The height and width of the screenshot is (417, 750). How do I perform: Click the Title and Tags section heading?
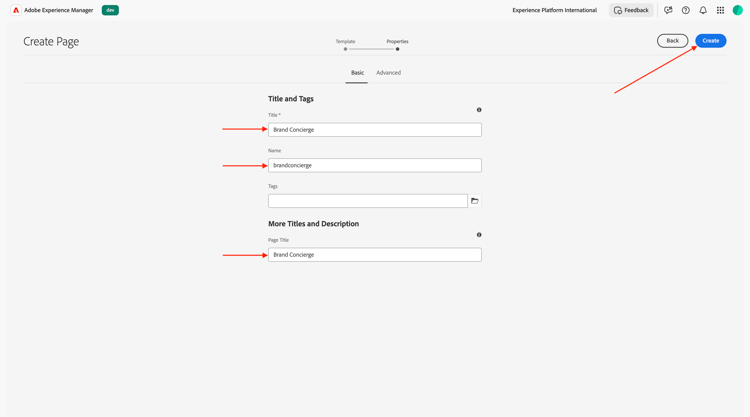pos(291,99)
